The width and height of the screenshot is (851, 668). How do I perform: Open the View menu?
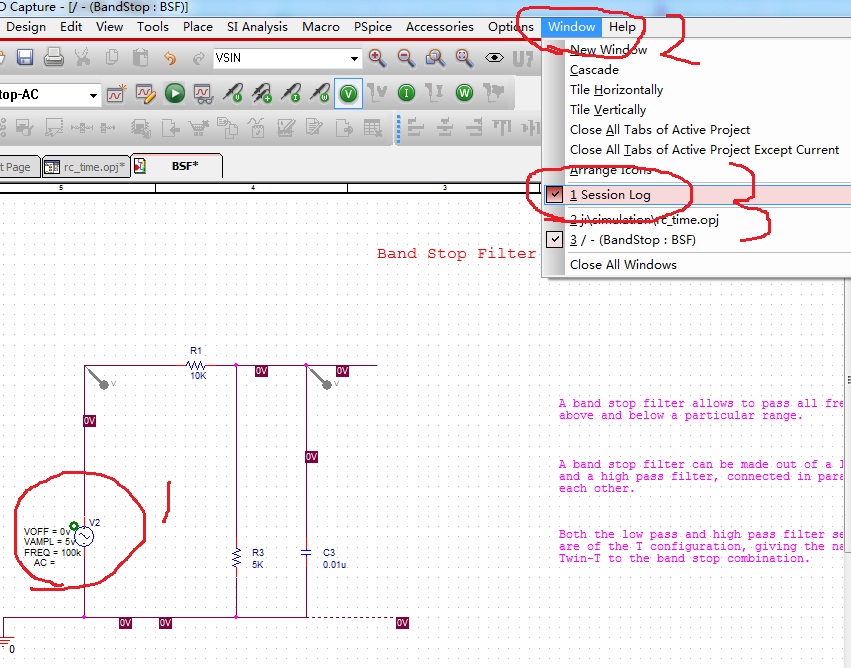pos(110,27)
